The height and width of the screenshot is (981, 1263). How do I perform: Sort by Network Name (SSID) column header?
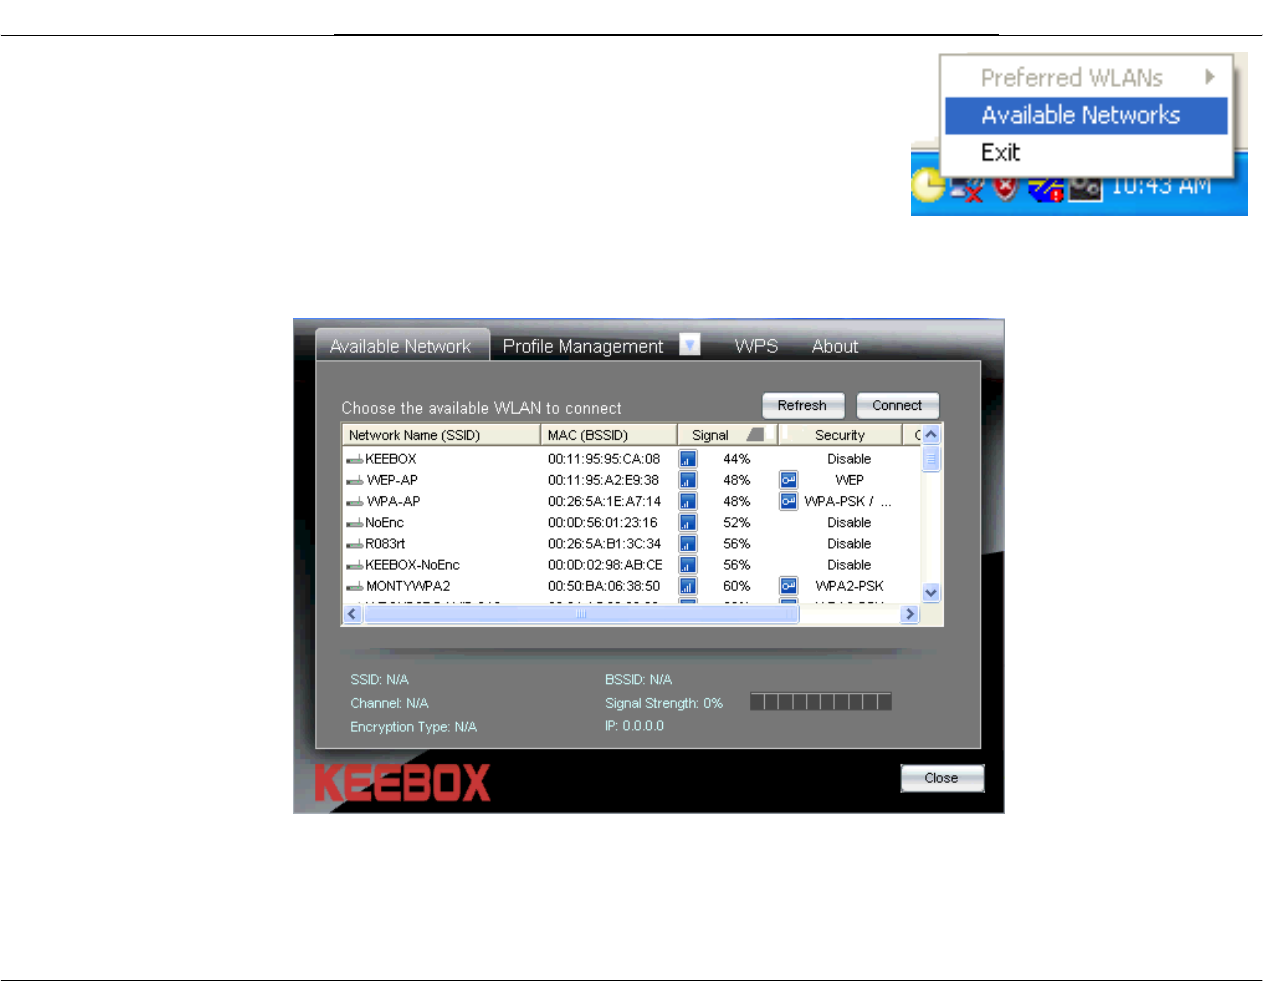tap(441, 435)
